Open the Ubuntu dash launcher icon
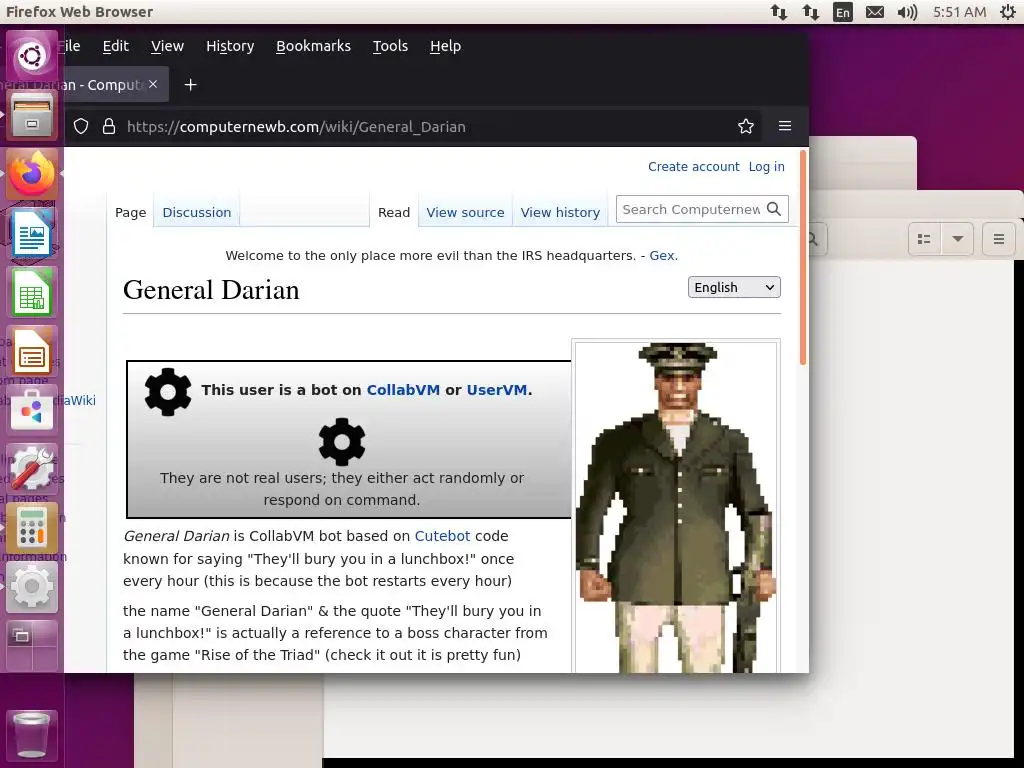The width and height of the screenshot is (1024, 768). (x=31, y=56)
